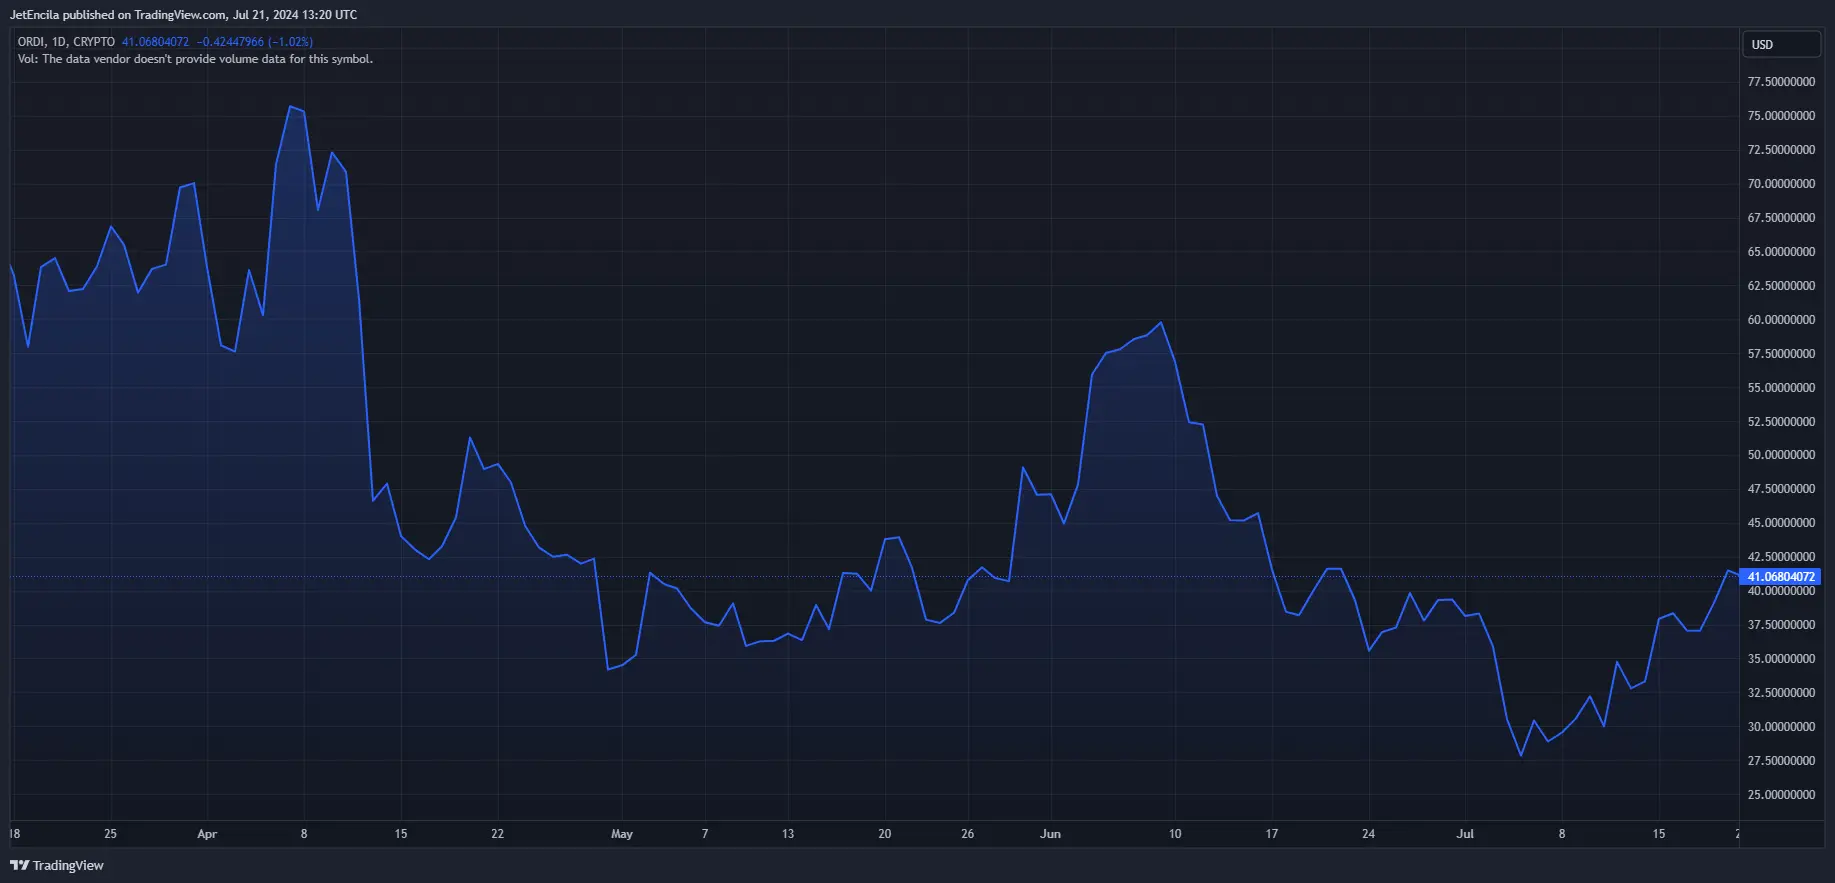1835x883 pixels.
Task: Click the 32.50000000 price axis label
Action: pos(1781,693)
